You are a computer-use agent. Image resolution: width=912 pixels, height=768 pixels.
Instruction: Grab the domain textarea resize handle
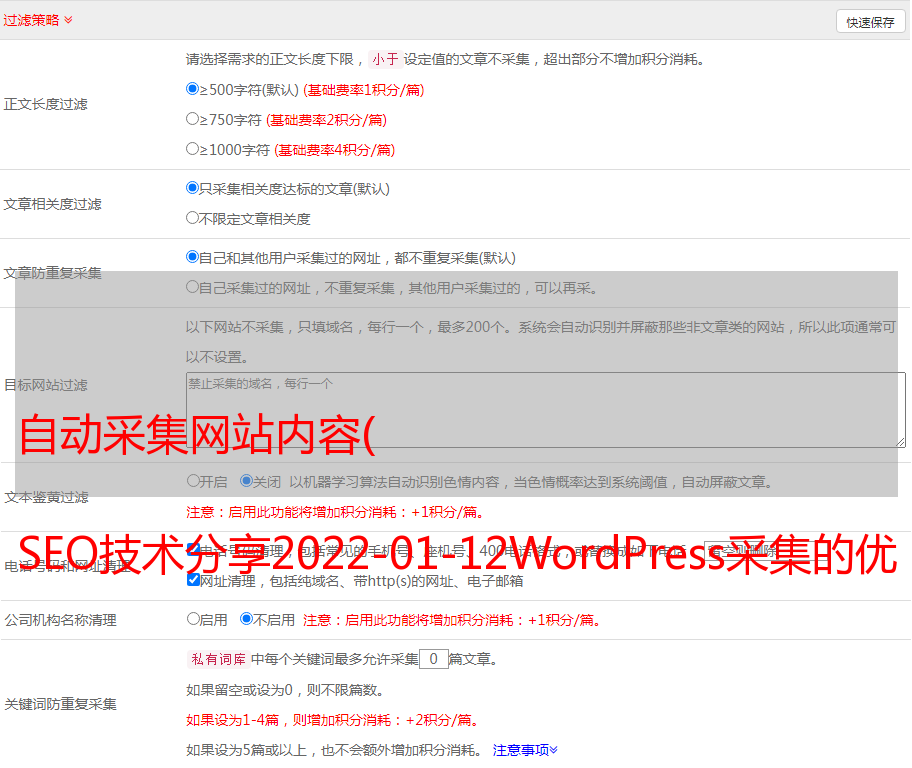tap(900, 441)
